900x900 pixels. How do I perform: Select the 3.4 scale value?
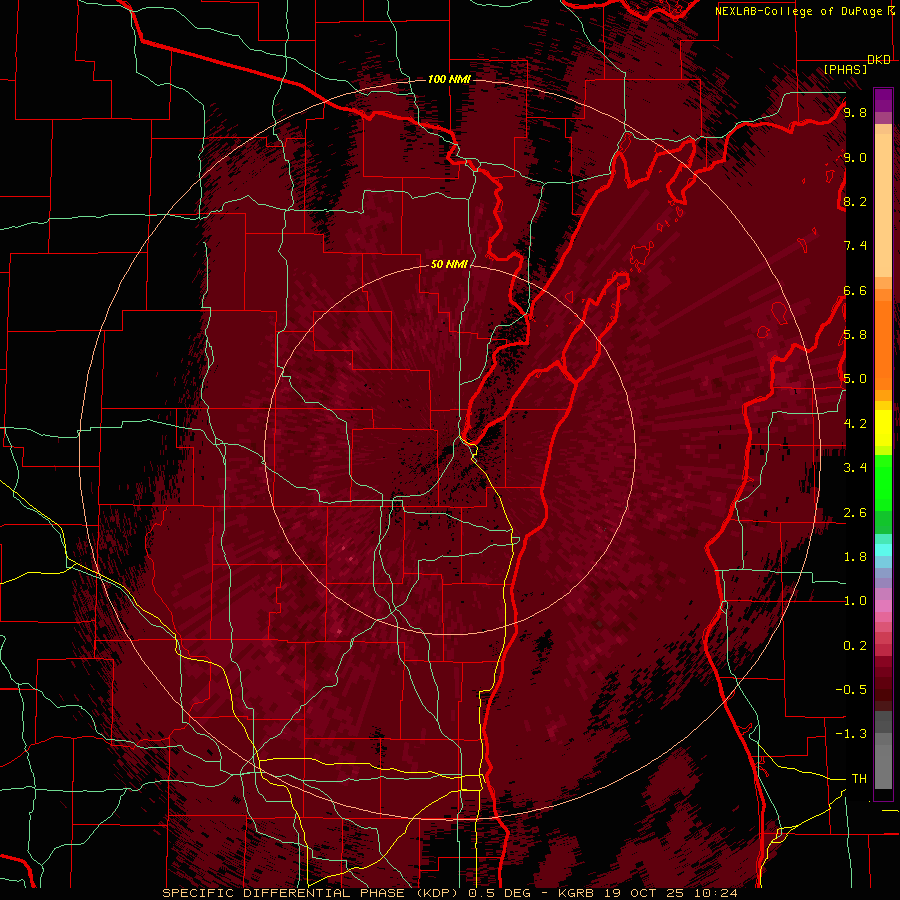[x=855, y=468]
